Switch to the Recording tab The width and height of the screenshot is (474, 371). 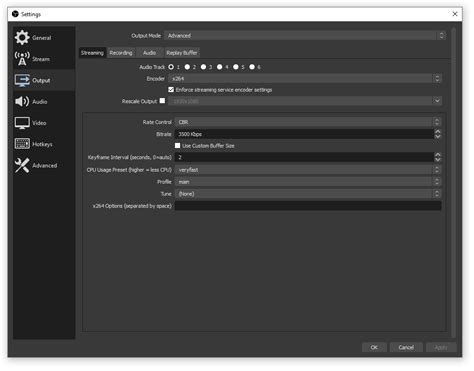pyautogui.click(x=121, y=53)
